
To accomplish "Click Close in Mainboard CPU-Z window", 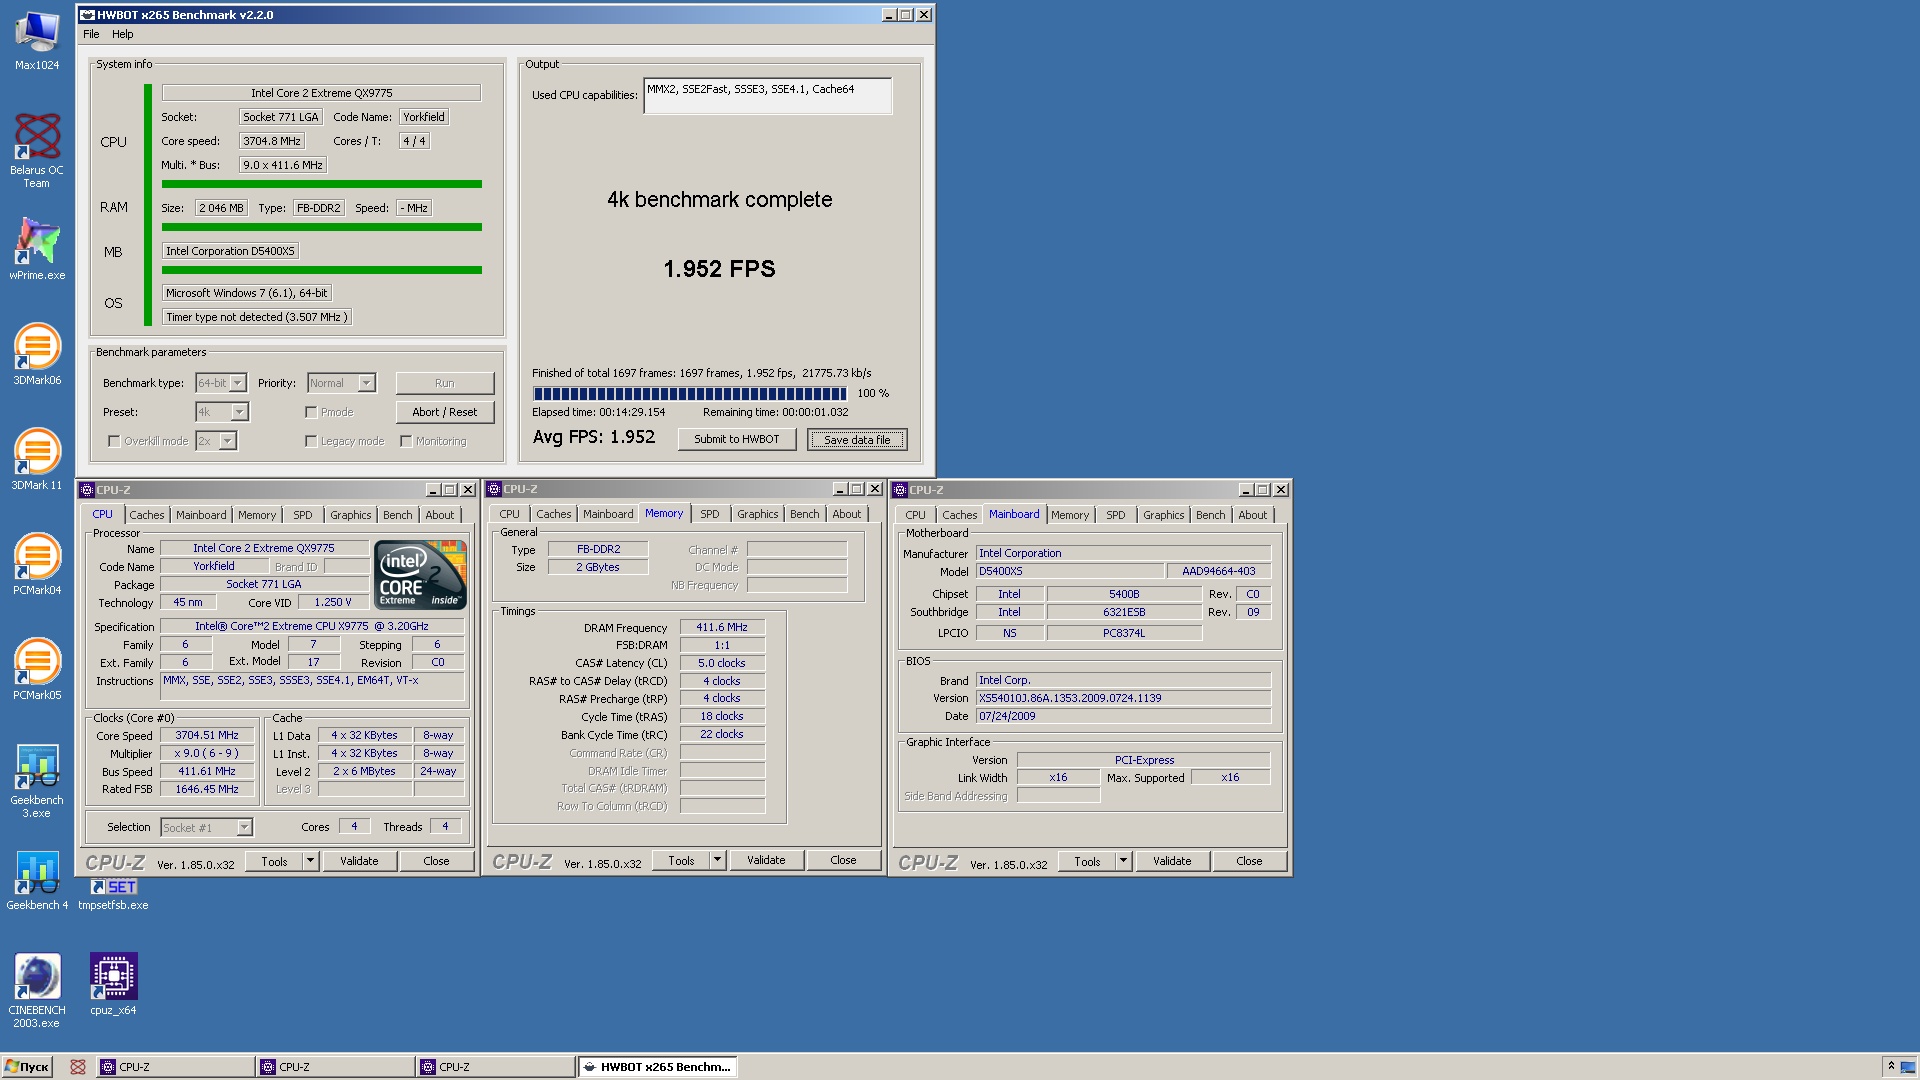I will point(1249,861).
